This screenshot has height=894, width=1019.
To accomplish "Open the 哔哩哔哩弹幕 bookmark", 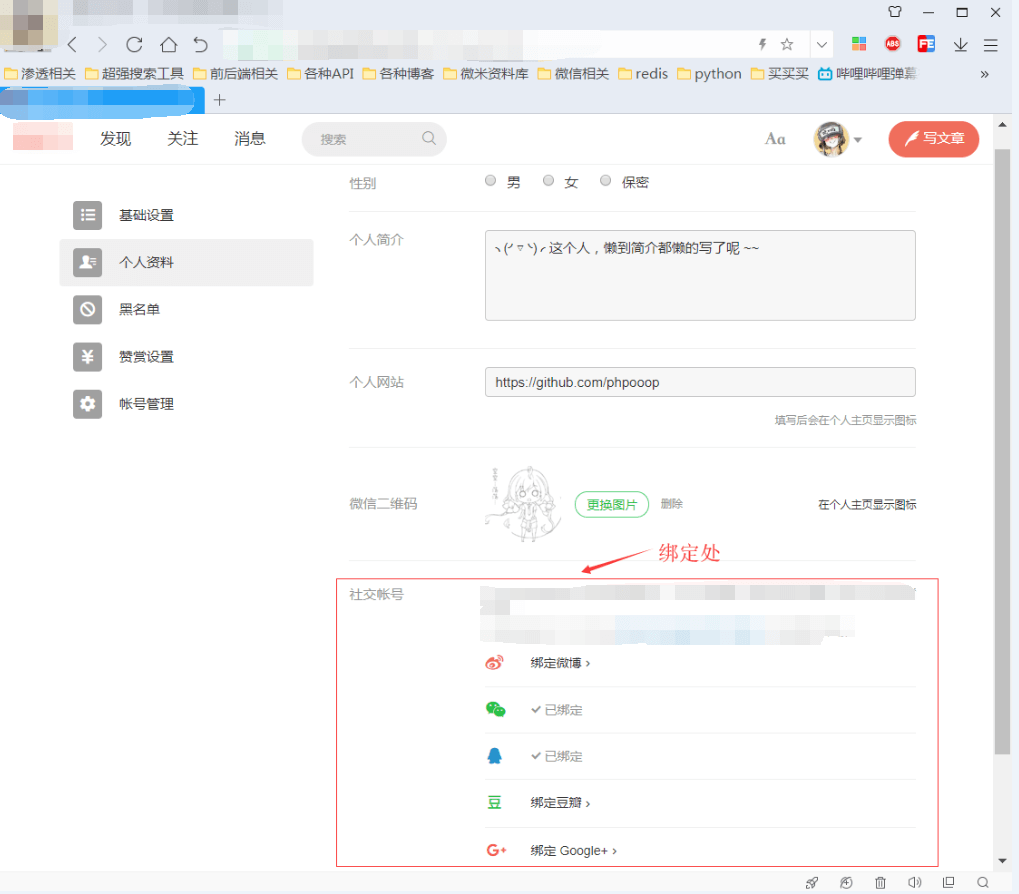I will (867, 74).
